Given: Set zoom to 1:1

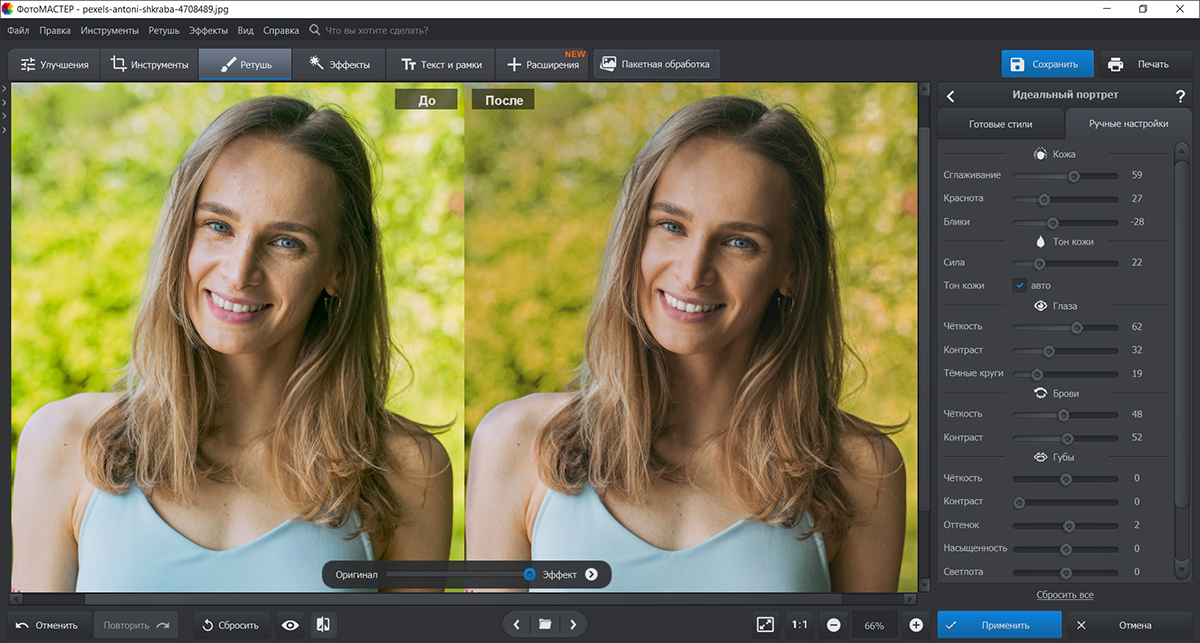Looking at the screenshot, I should pyautogui.click(x=800, y=625).
